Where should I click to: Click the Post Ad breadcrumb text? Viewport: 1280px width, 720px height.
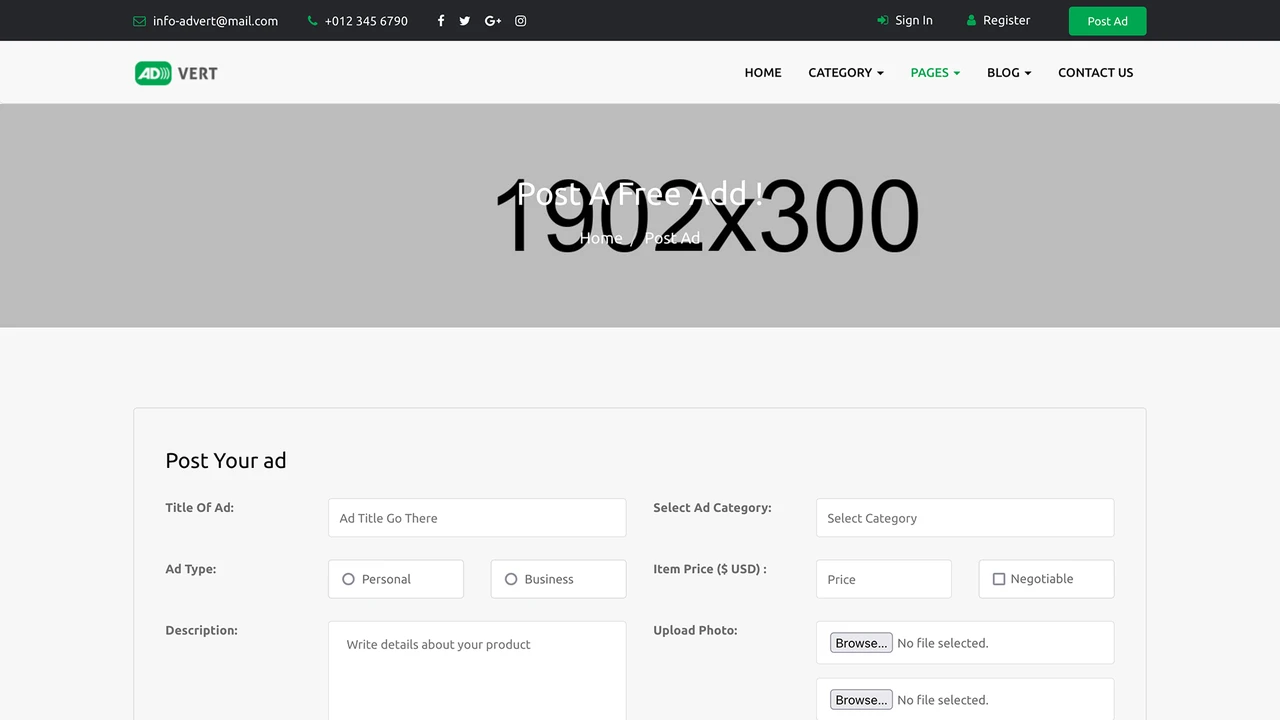click(672, 238)
